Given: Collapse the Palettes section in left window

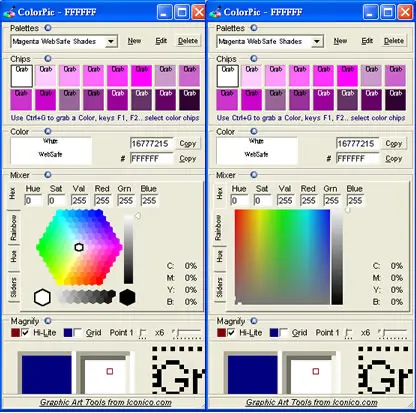Looking at the screenshot, I should (x=48, y=28).
